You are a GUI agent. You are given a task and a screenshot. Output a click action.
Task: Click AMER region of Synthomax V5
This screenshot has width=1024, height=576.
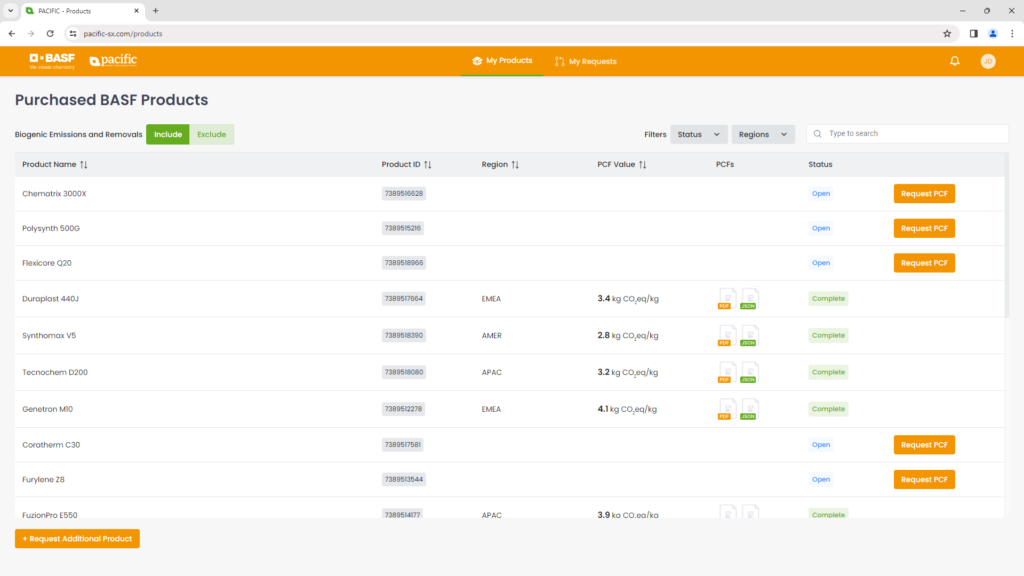pyautogui.click(x=492, y=336)
